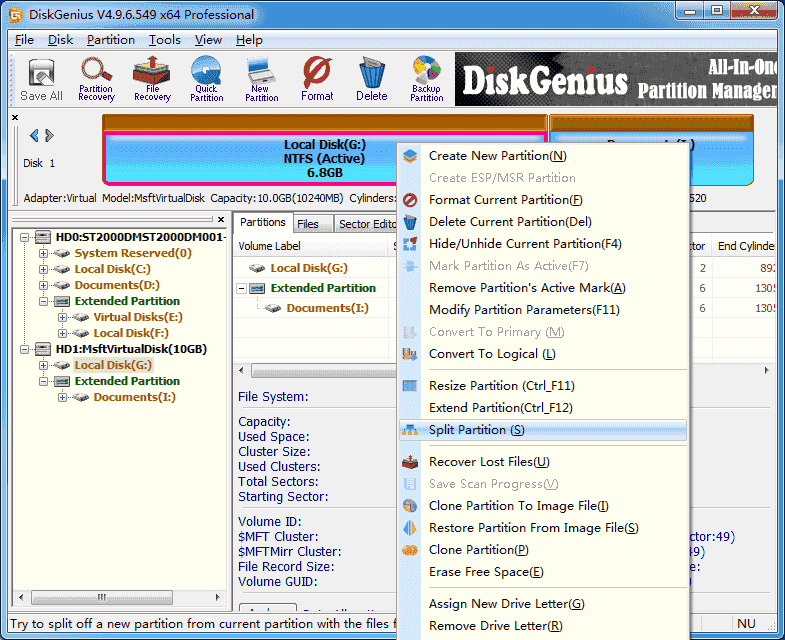The image size is (785, 640).
Task: Click the Clone Partition menu icon
Action: click(410, 550)
